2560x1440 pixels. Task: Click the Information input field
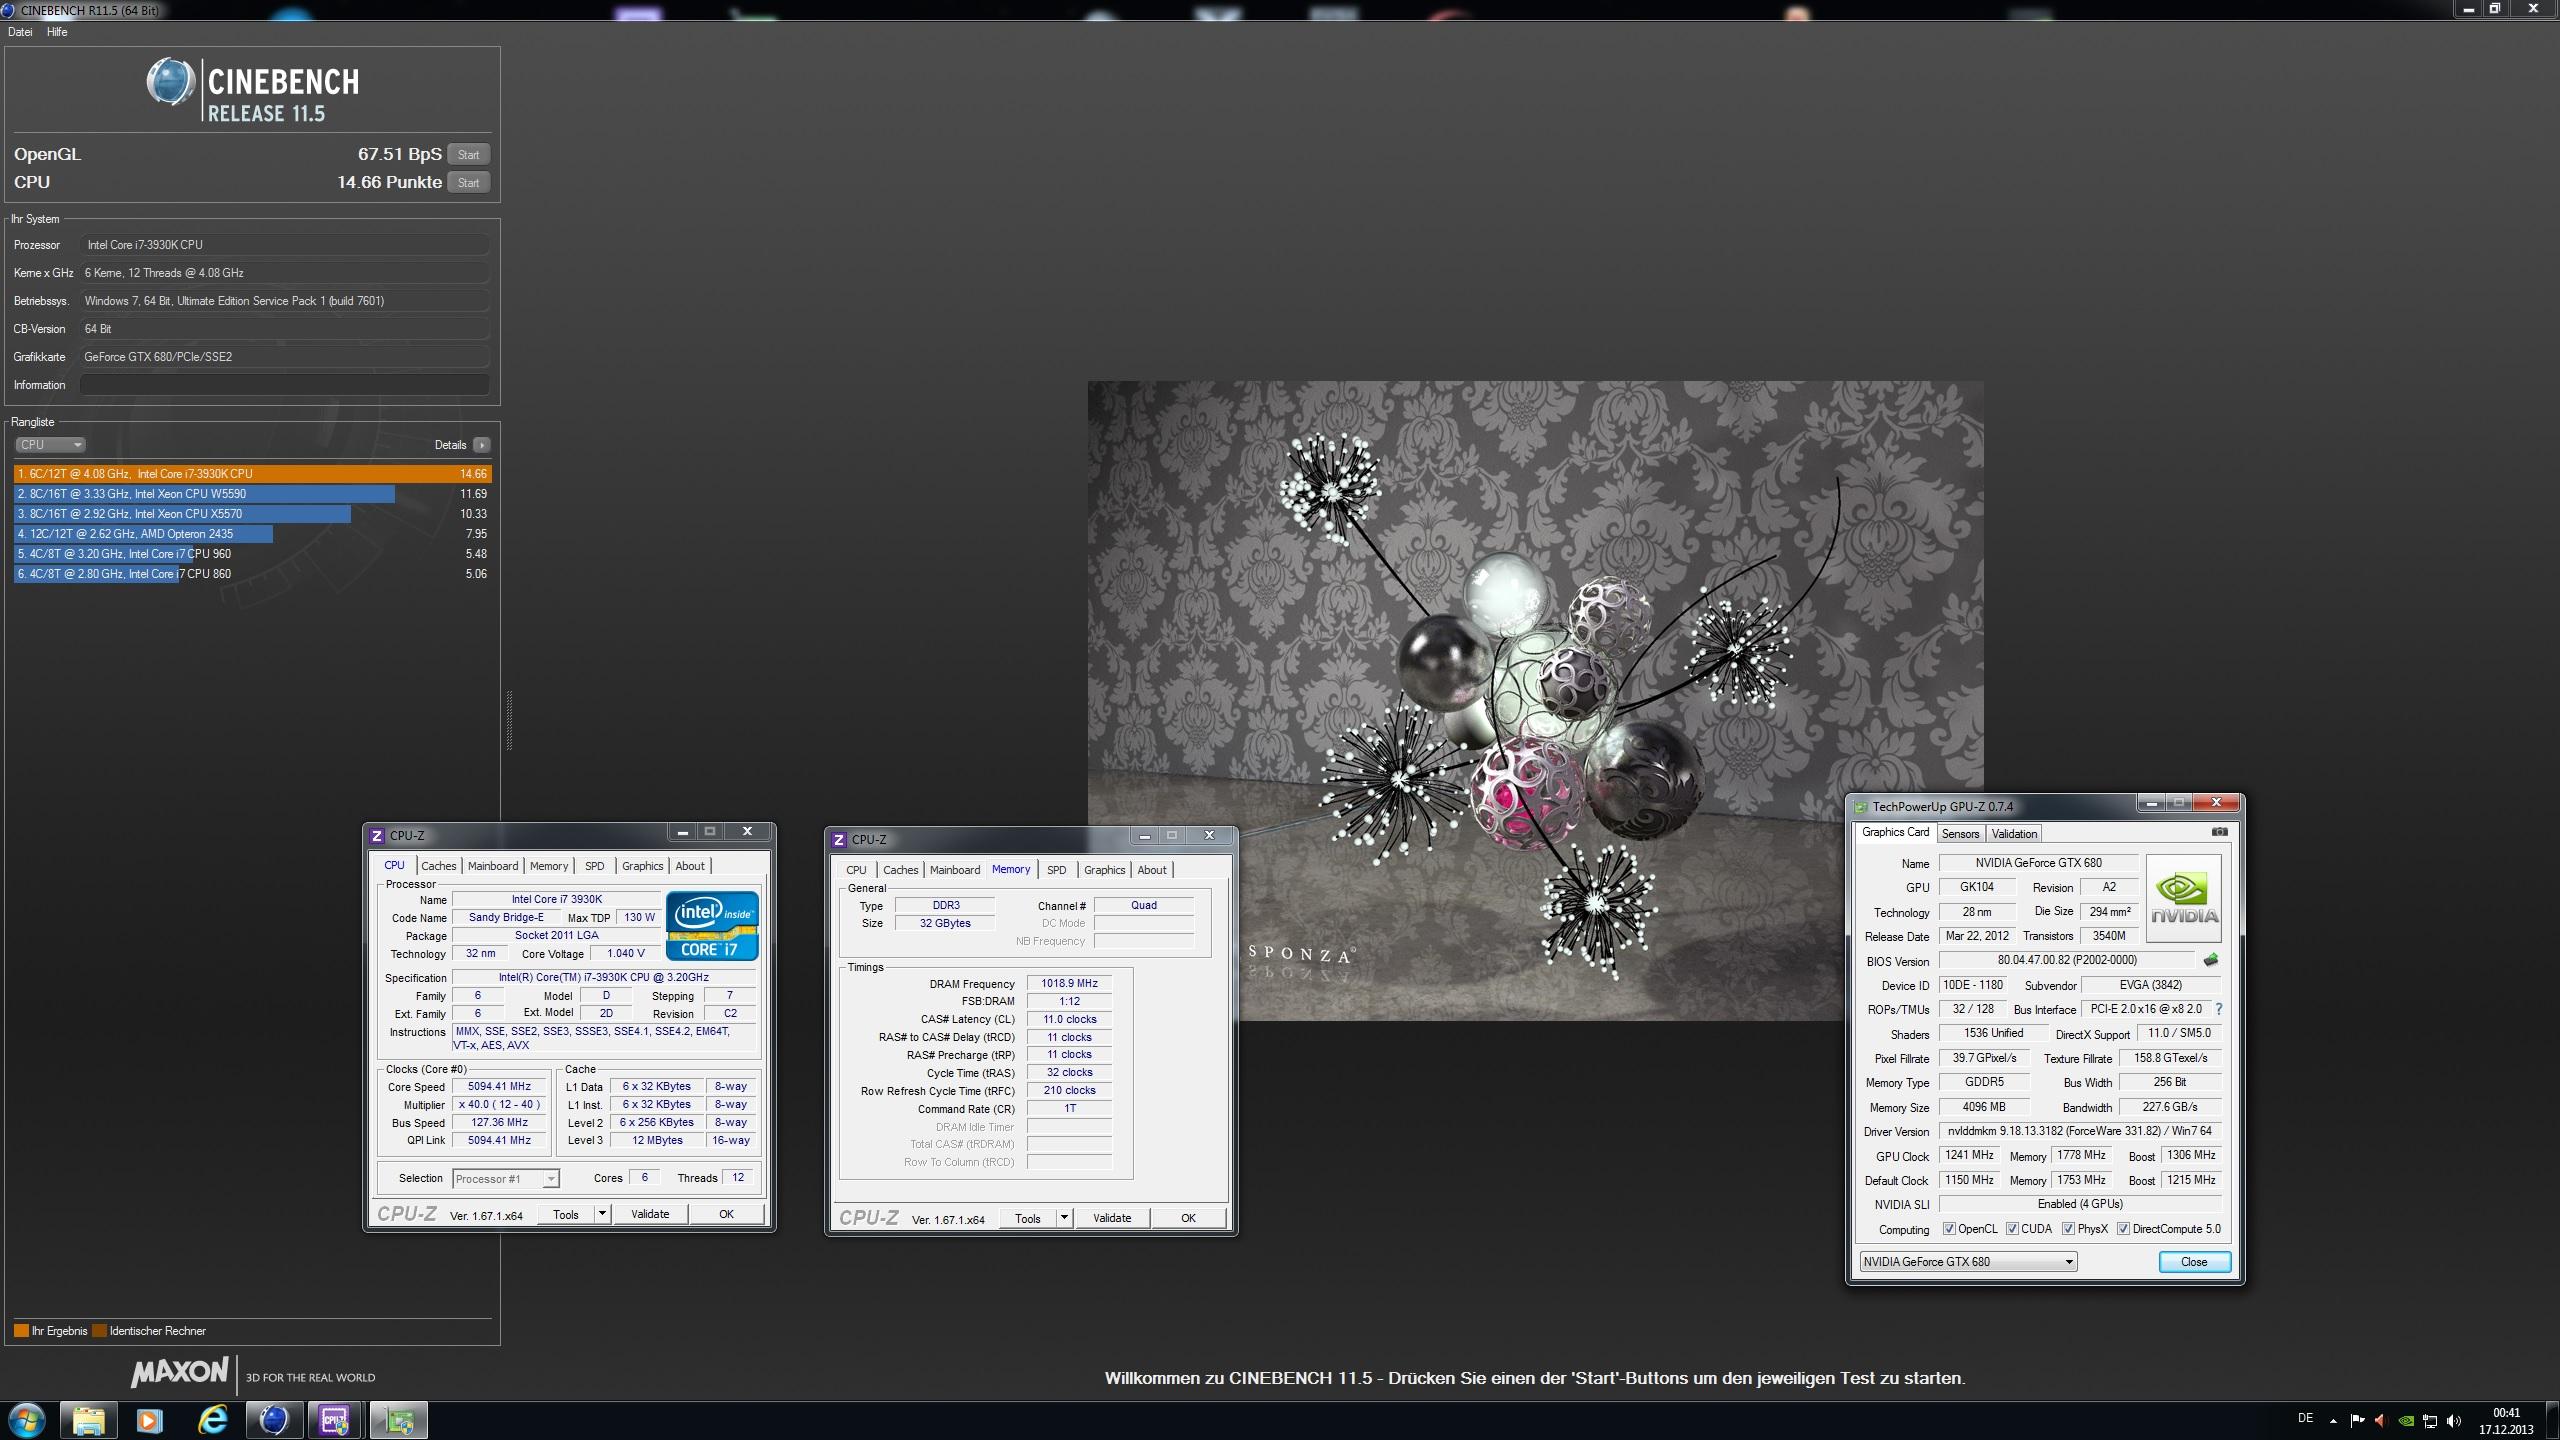285,385
